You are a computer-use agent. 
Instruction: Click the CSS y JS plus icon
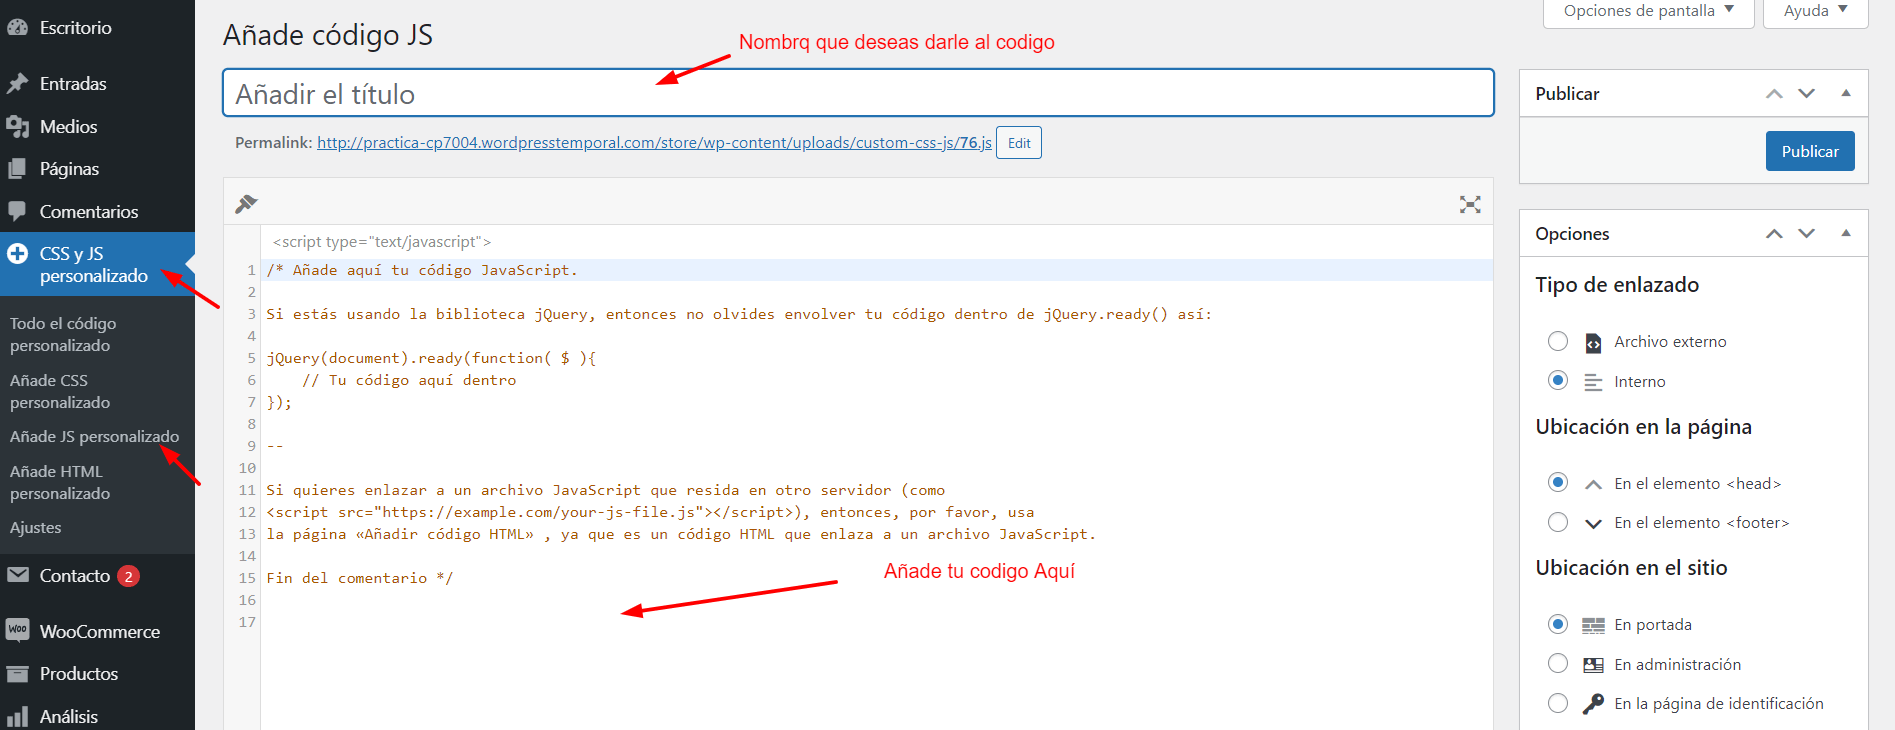point(17,254)
